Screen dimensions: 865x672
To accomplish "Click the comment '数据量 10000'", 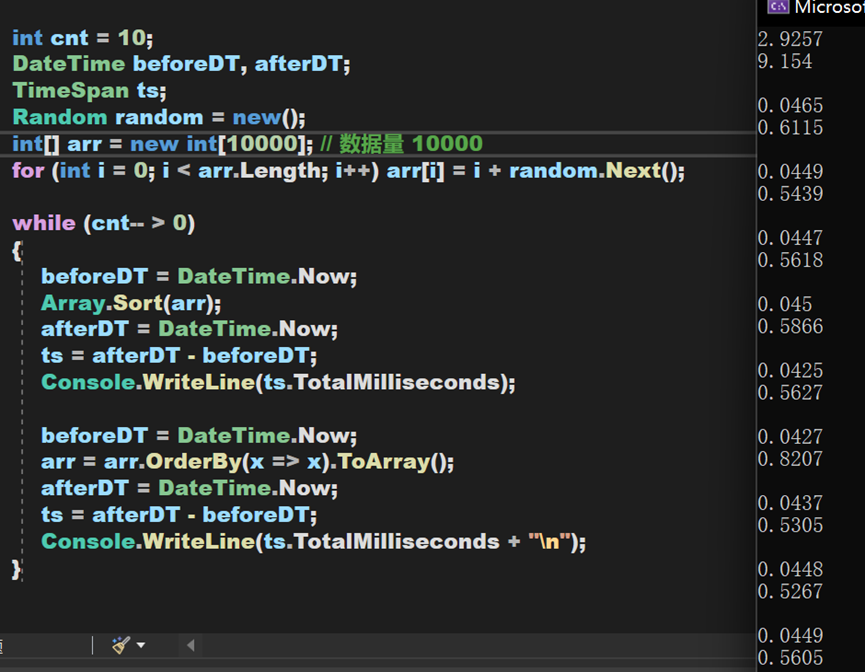I will pos(410,144).
